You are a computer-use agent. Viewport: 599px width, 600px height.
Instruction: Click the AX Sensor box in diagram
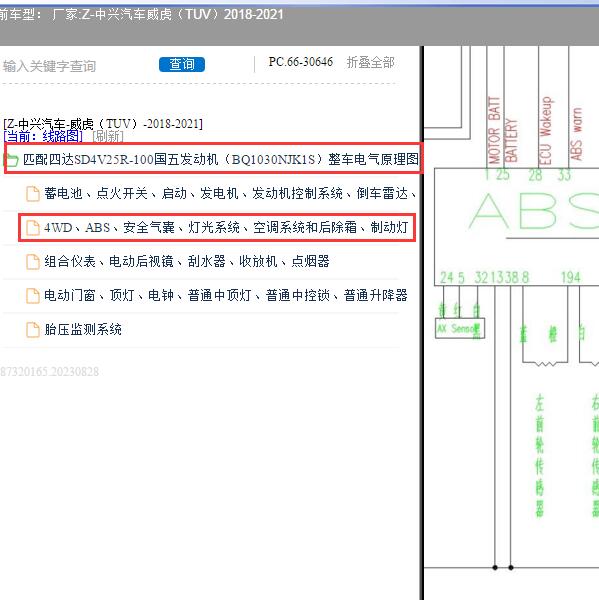coord(460,328)
